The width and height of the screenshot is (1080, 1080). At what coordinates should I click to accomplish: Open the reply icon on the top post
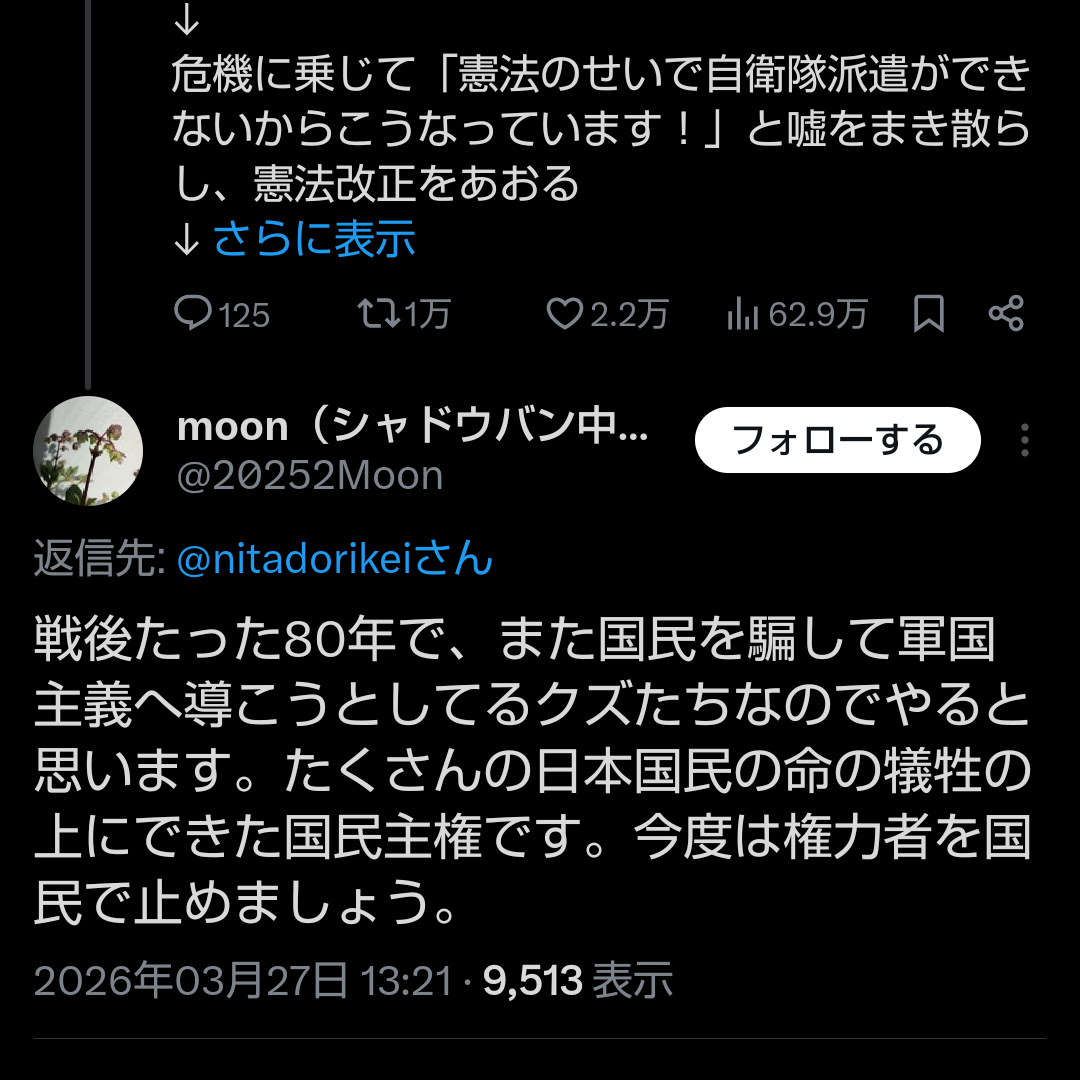[192, 314]
